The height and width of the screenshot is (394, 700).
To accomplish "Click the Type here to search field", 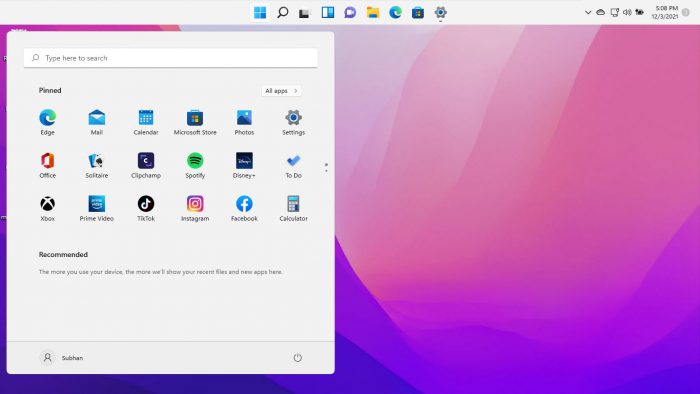I will click(x=171, y=58).
